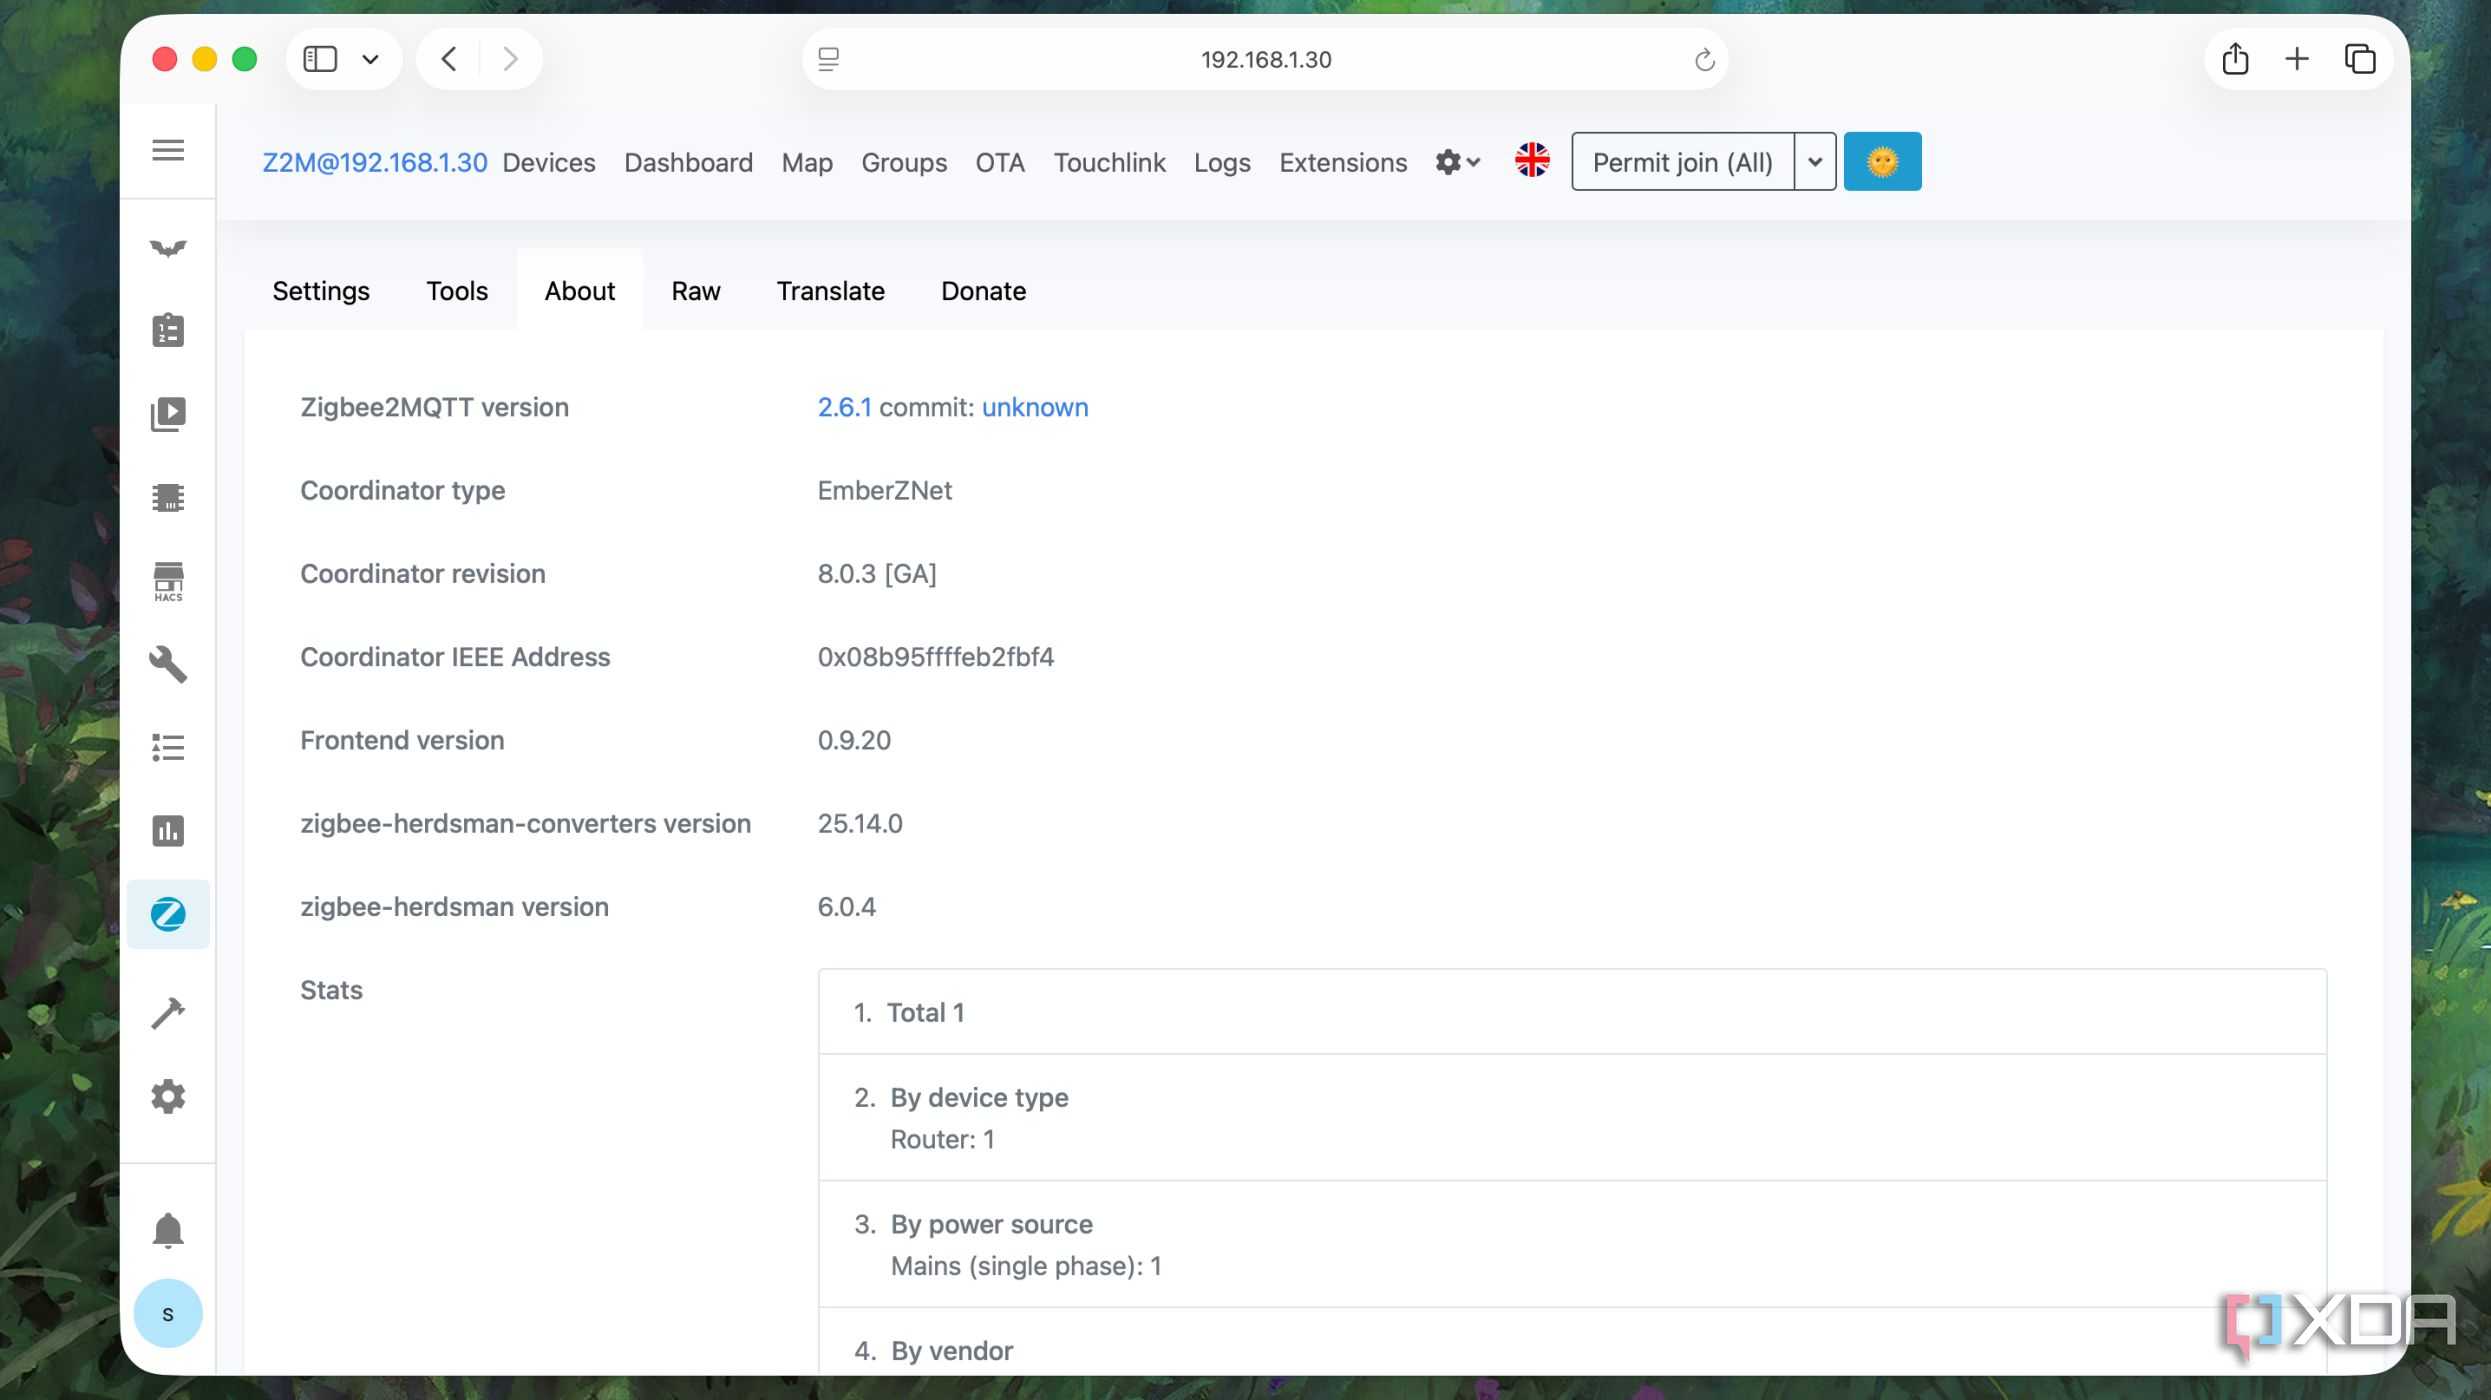Viewport: 2491px width, 1400px height.
Task: Expand the Permit join dropdown arrow
Action: click(x=1814, y=161)
